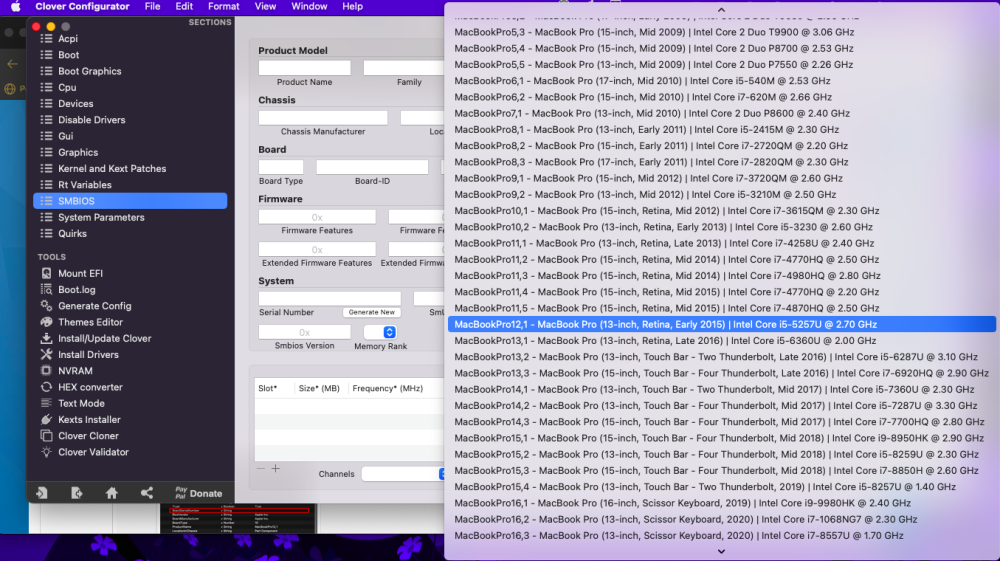Select MacBookPro12,1 model entry
The image size is (1000, 561).
click(721, 324)
